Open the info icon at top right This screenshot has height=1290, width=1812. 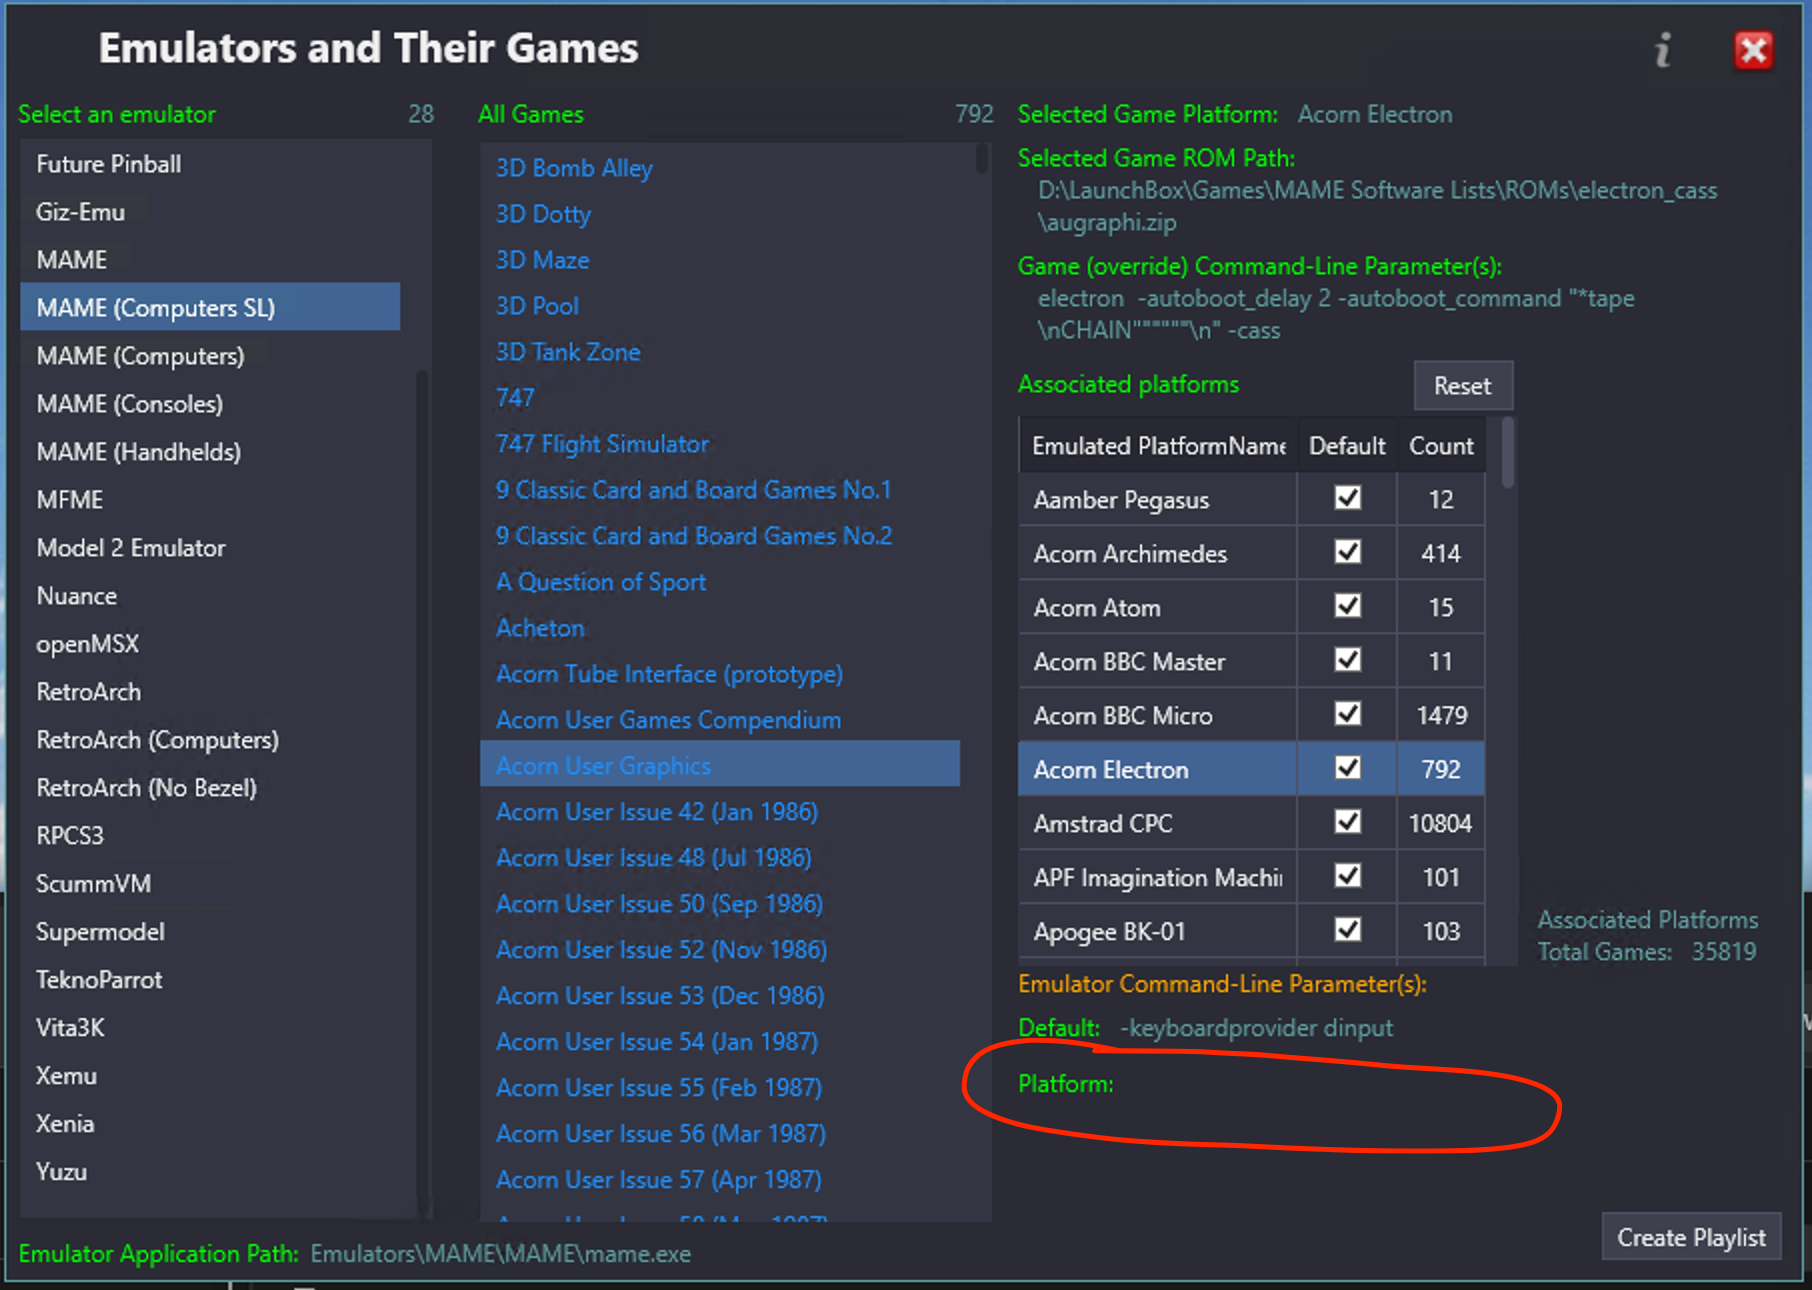1662,50
